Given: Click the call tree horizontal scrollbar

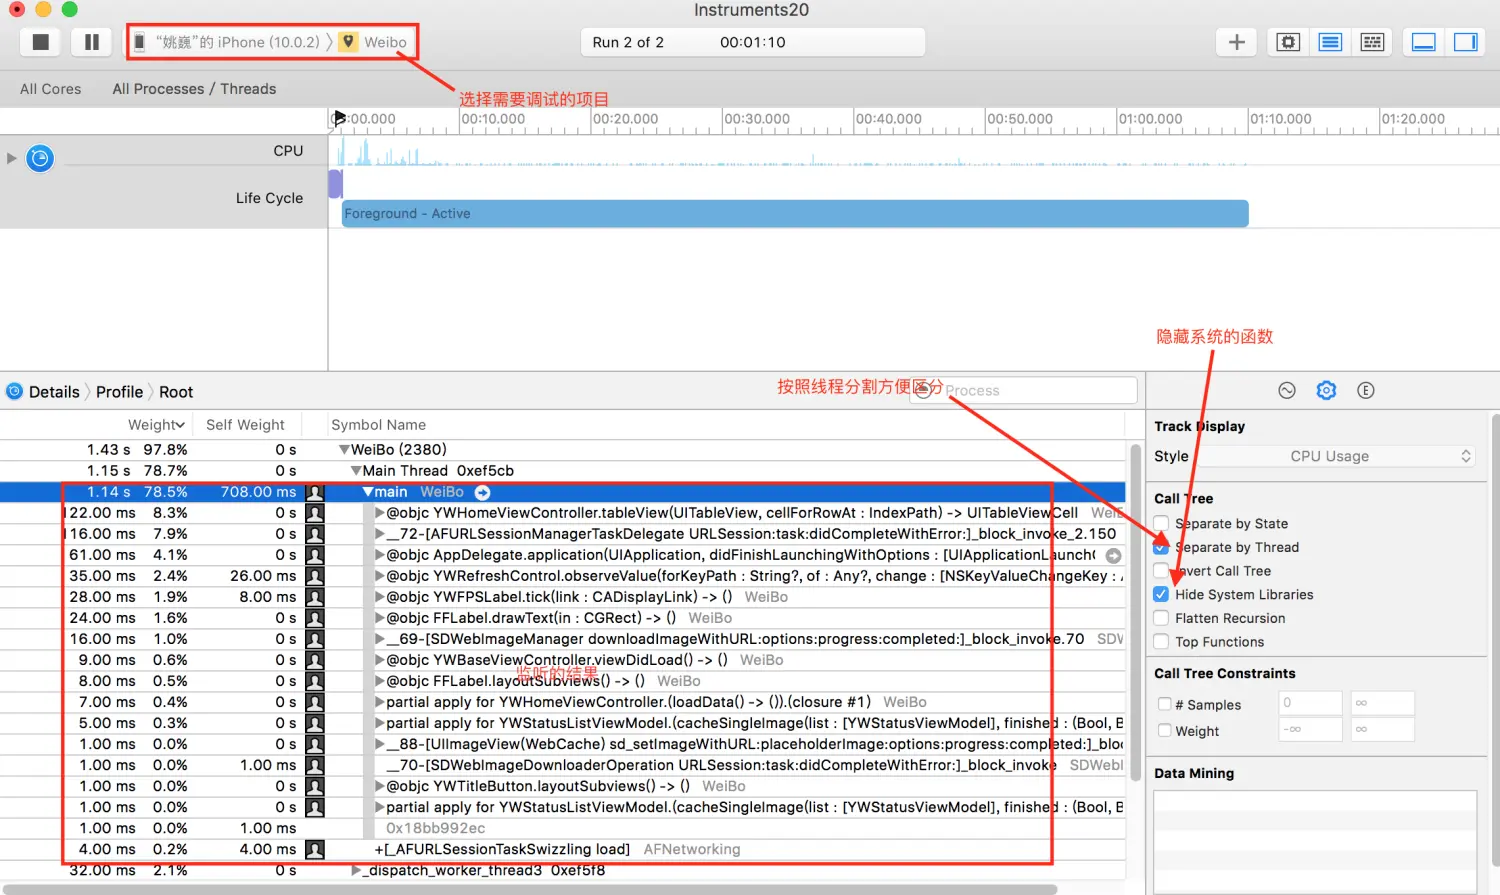Looking at the screenshot, I should (530, 889).
